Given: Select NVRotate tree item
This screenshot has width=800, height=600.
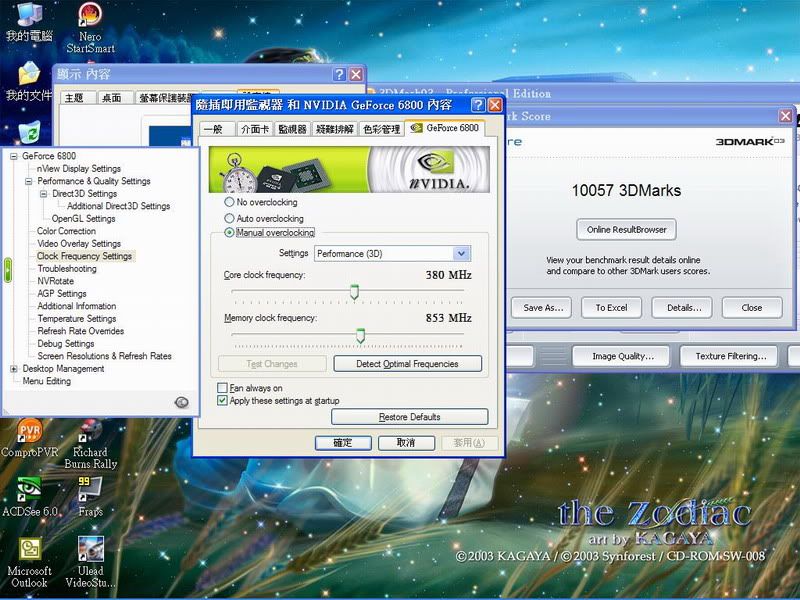Looking at the screenshot, I should pyautogui.click(x=56, y=281).
